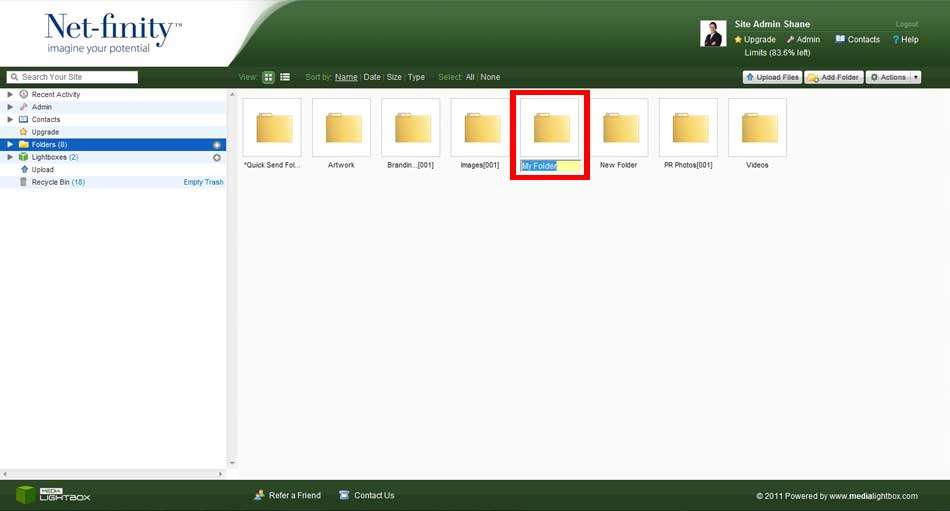Screen dimensions: 950x511
Task: Click the Empty Trash link
Action: (203, 182)
